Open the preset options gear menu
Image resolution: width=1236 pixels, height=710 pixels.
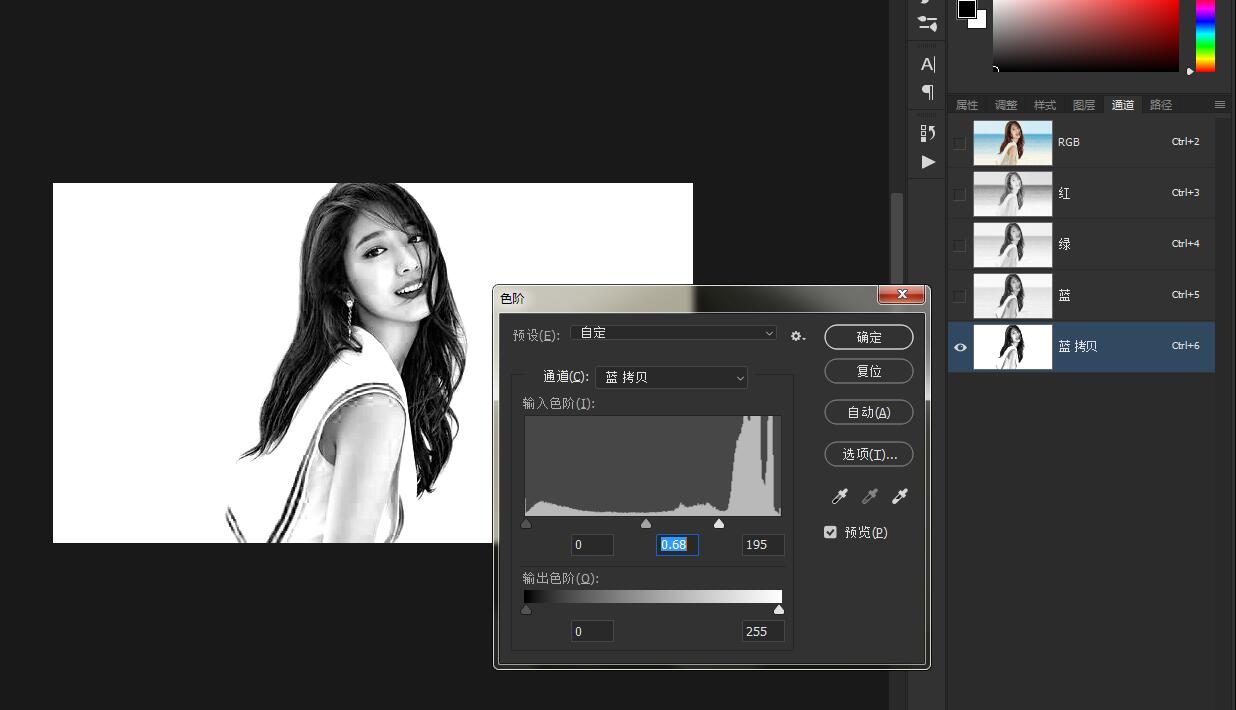pos(797,336)
